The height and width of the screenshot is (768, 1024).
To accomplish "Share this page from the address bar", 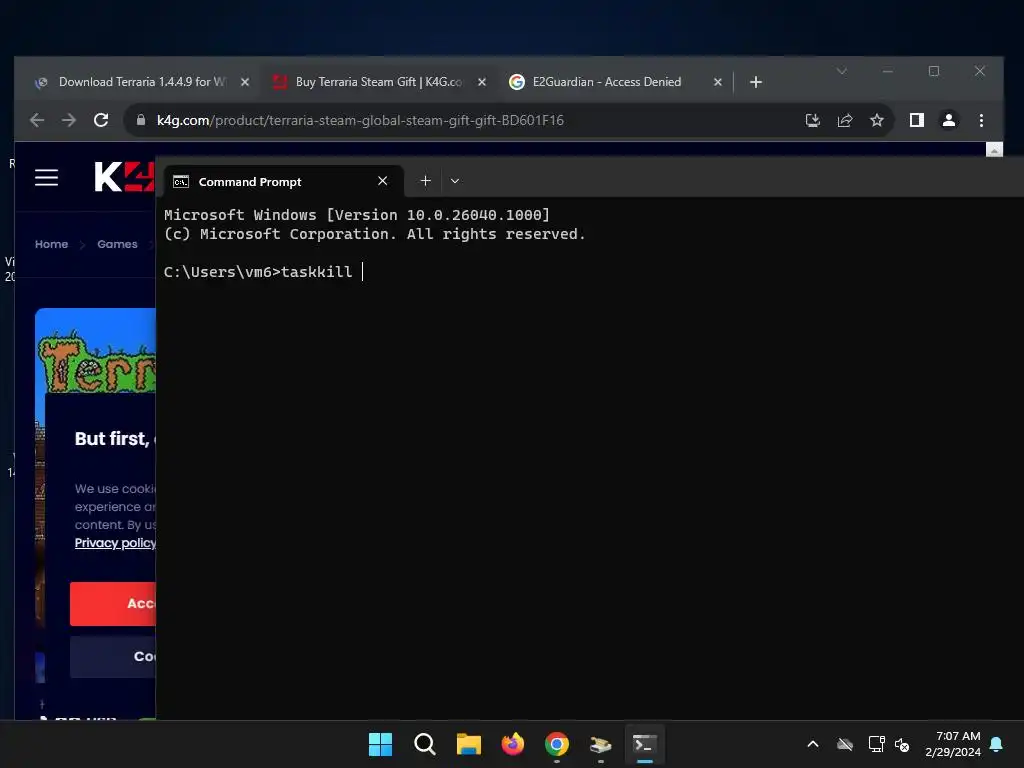I will 844,120.
